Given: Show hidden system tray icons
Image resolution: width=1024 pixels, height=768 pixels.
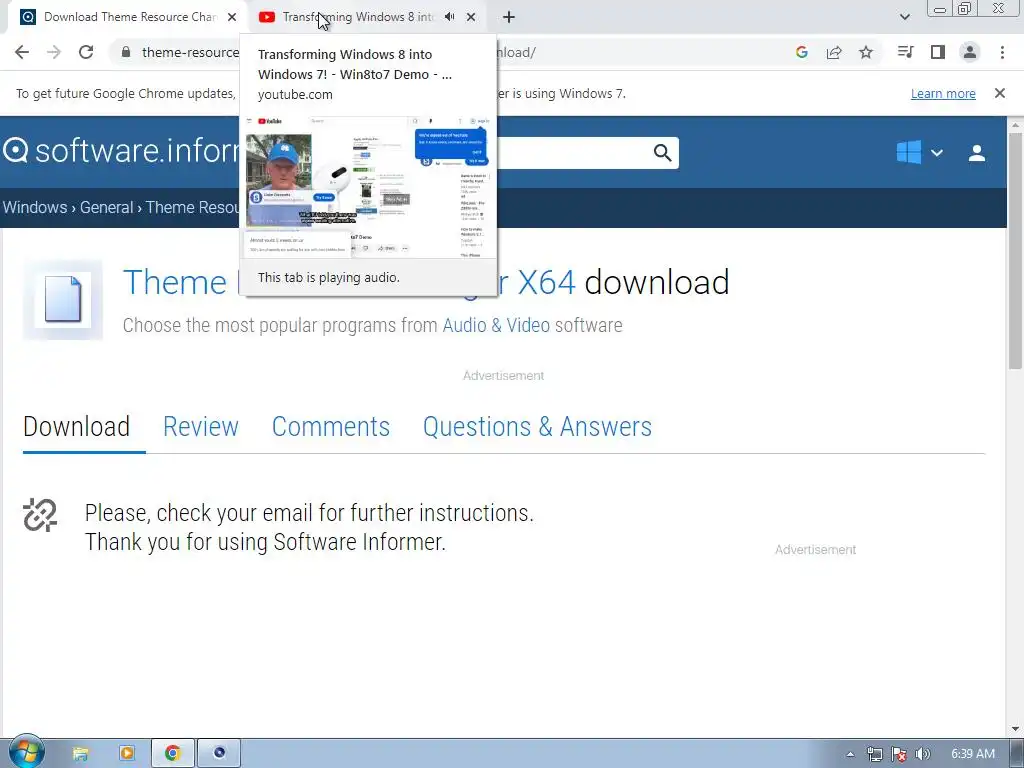Looking at the screenshot, I should pos(850,754).
